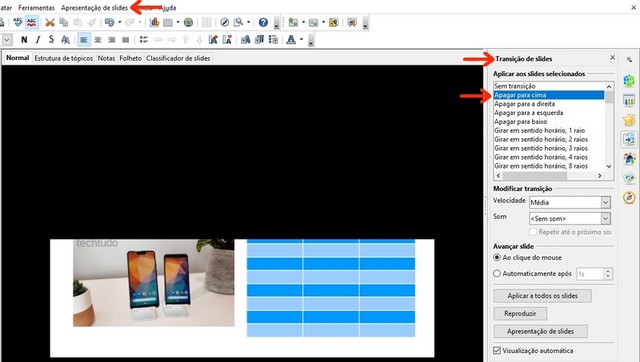This screenshot has height=362, width=640.
Task: Select 'Apagar para baixo' transition
Action: coord(548,122)
